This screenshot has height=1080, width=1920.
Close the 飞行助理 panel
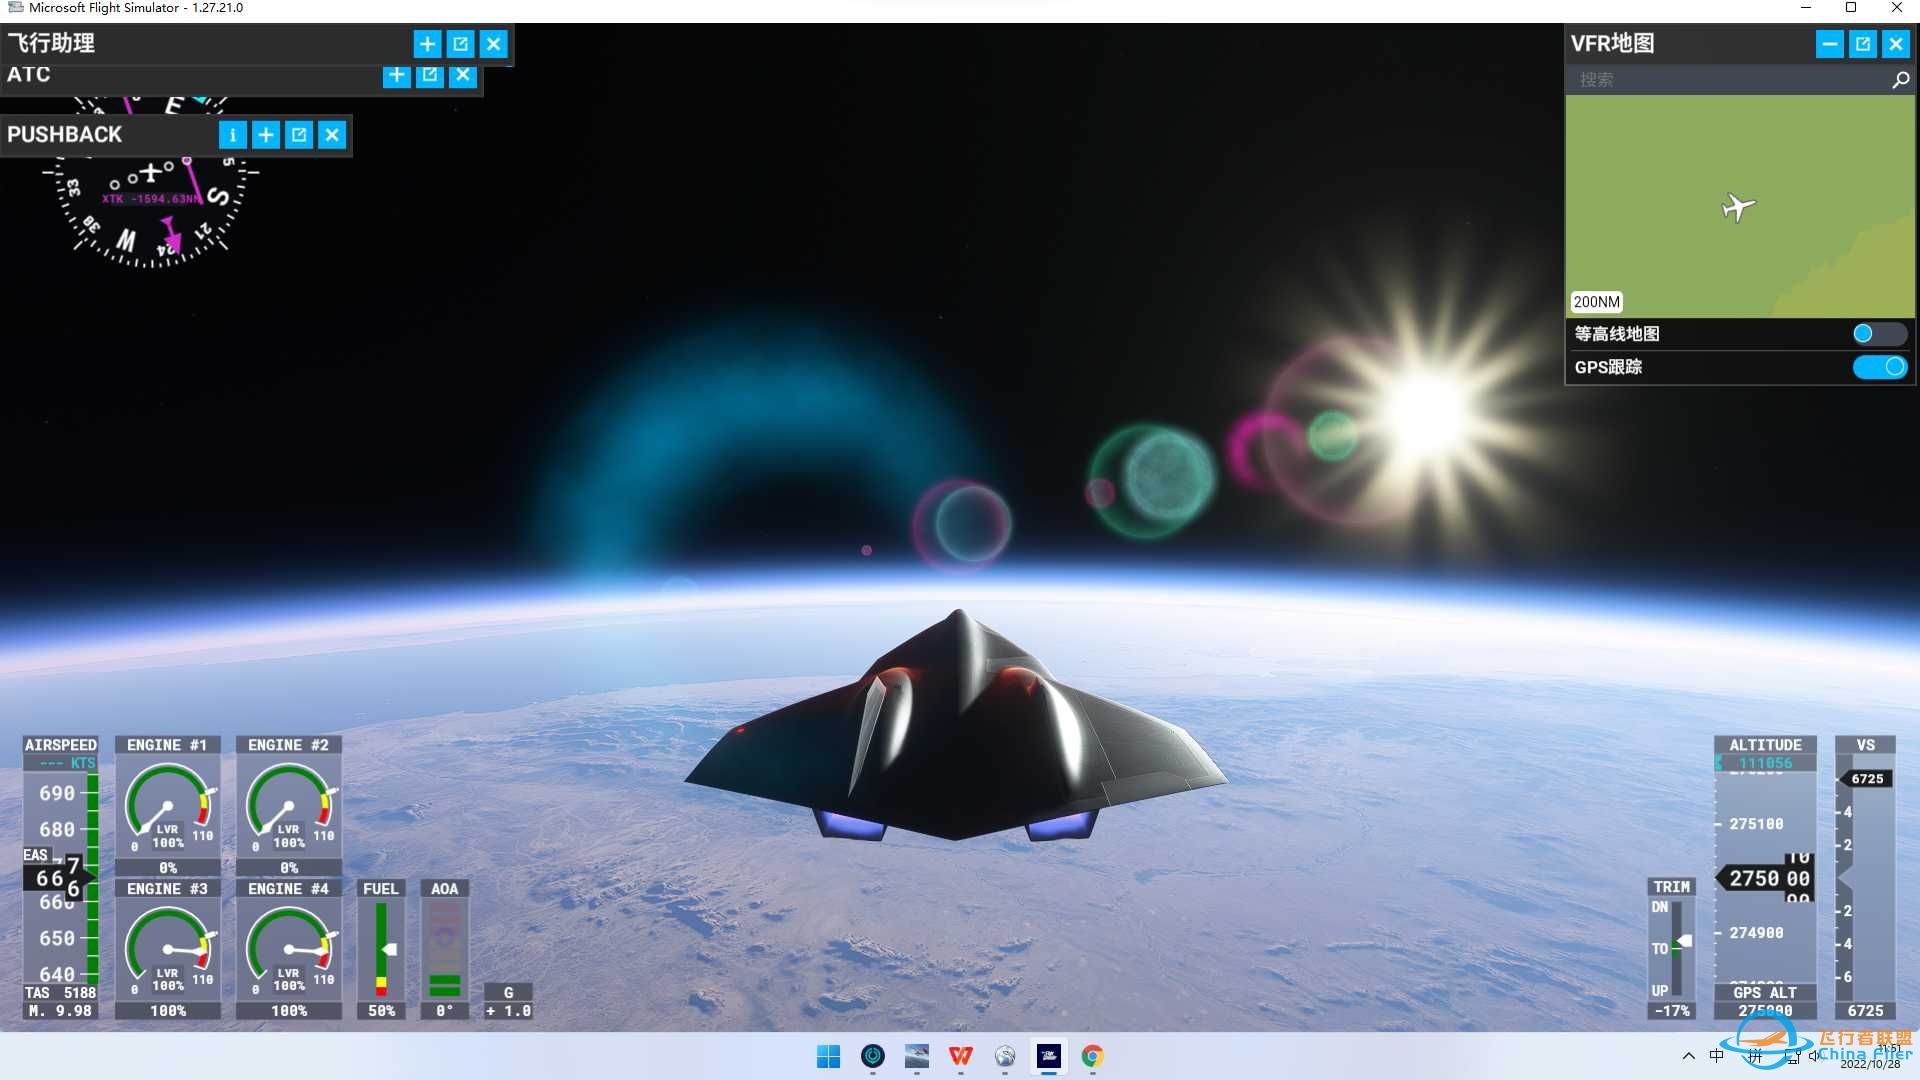[x=494, y=44]
